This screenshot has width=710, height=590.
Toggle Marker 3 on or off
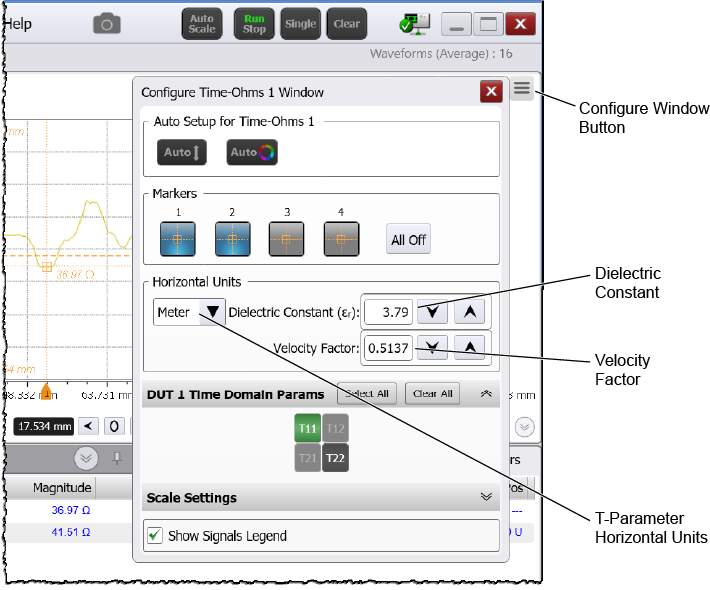[x=287, y=240]
